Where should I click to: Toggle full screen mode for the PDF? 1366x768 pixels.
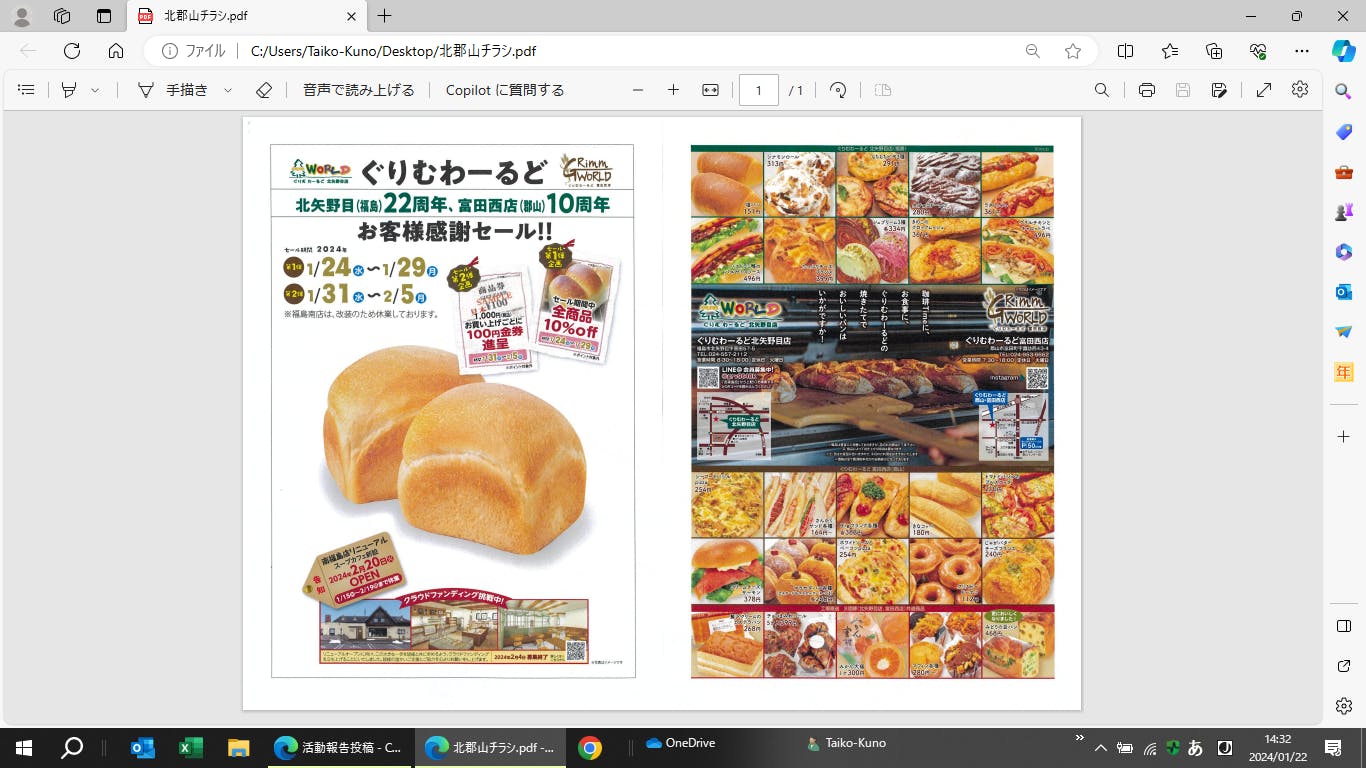pos(1264,90)
